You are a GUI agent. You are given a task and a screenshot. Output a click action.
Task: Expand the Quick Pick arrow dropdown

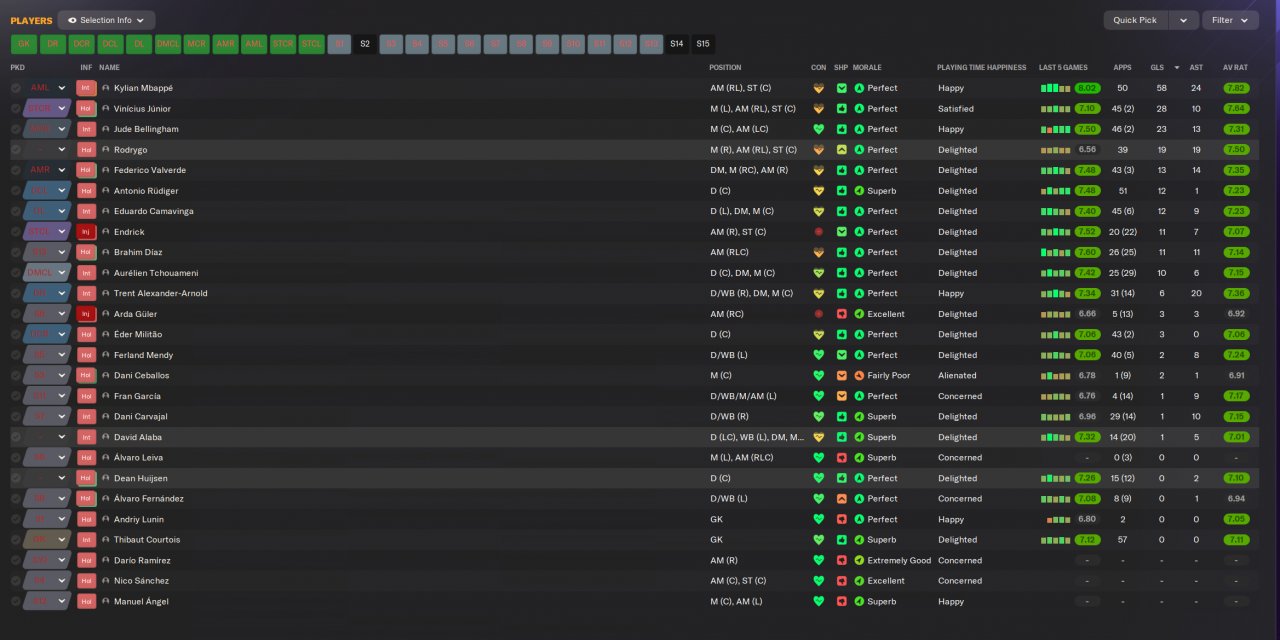(x=1184, y=20)
